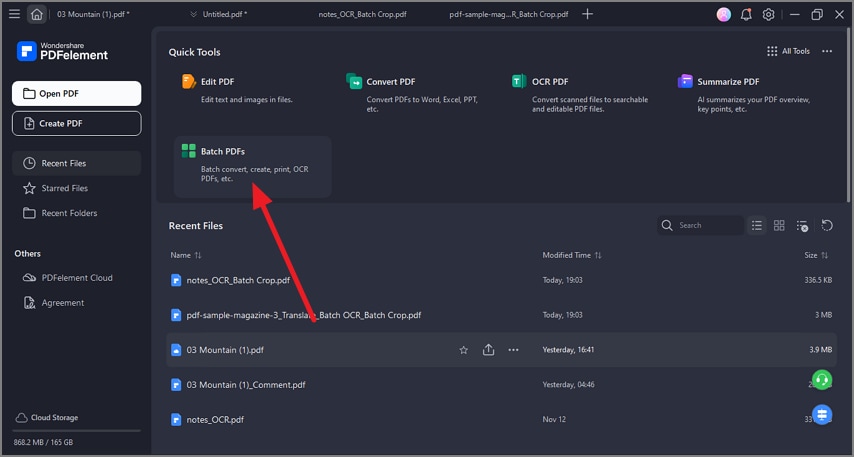The height and width of the screenshot is (457, 854).
Task: Refresh the recent files list
Action: tap(827, 226)
